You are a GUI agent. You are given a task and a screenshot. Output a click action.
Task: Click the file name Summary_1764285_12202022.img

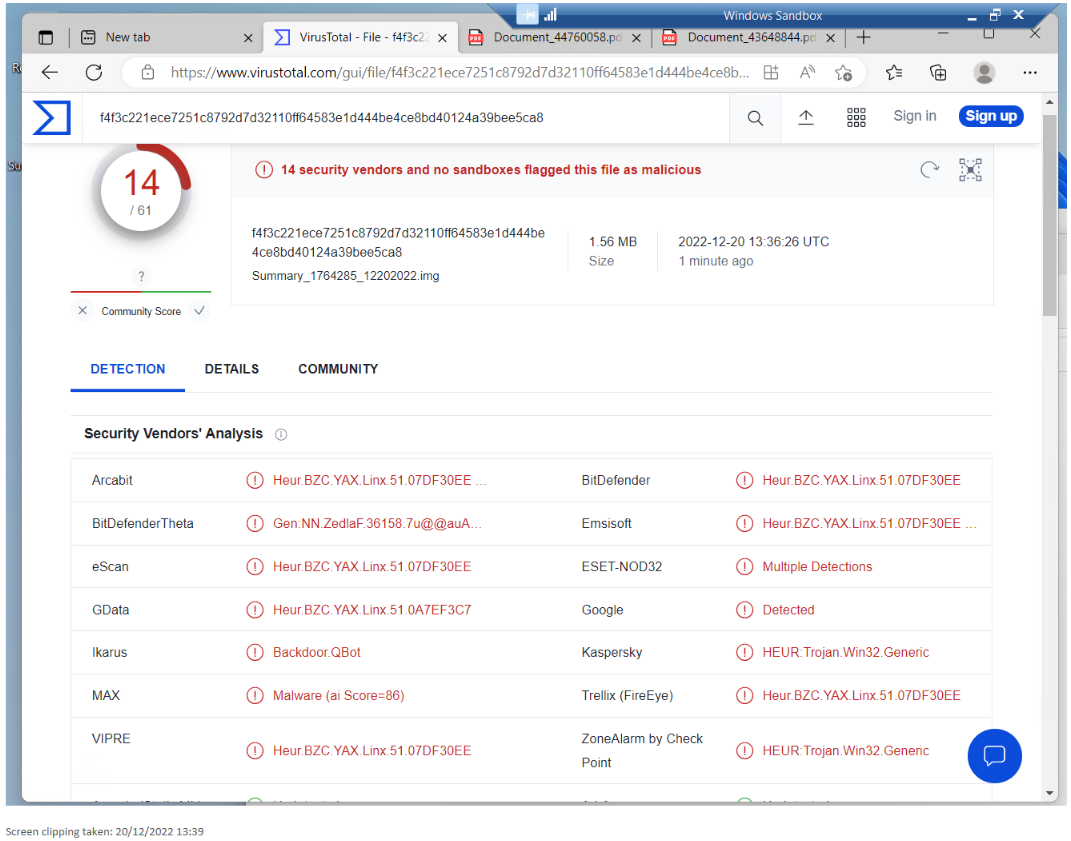(346, 276)
